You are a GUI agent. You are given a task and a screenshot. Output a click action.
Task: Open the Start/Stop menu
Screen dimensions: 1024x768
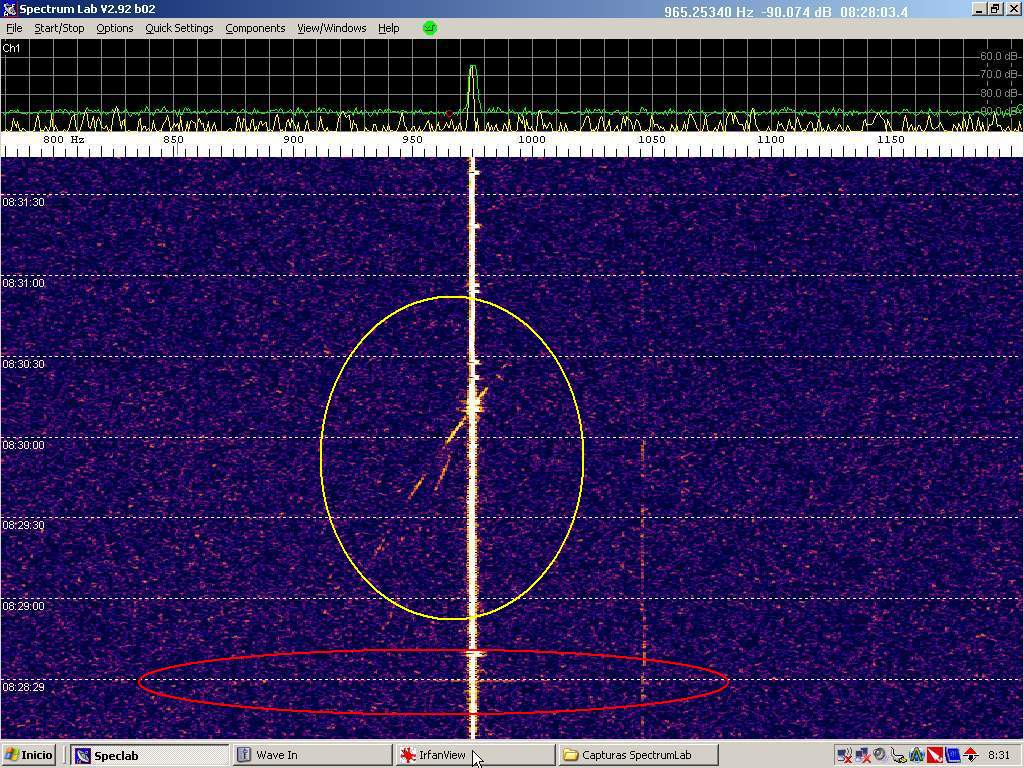59,28
